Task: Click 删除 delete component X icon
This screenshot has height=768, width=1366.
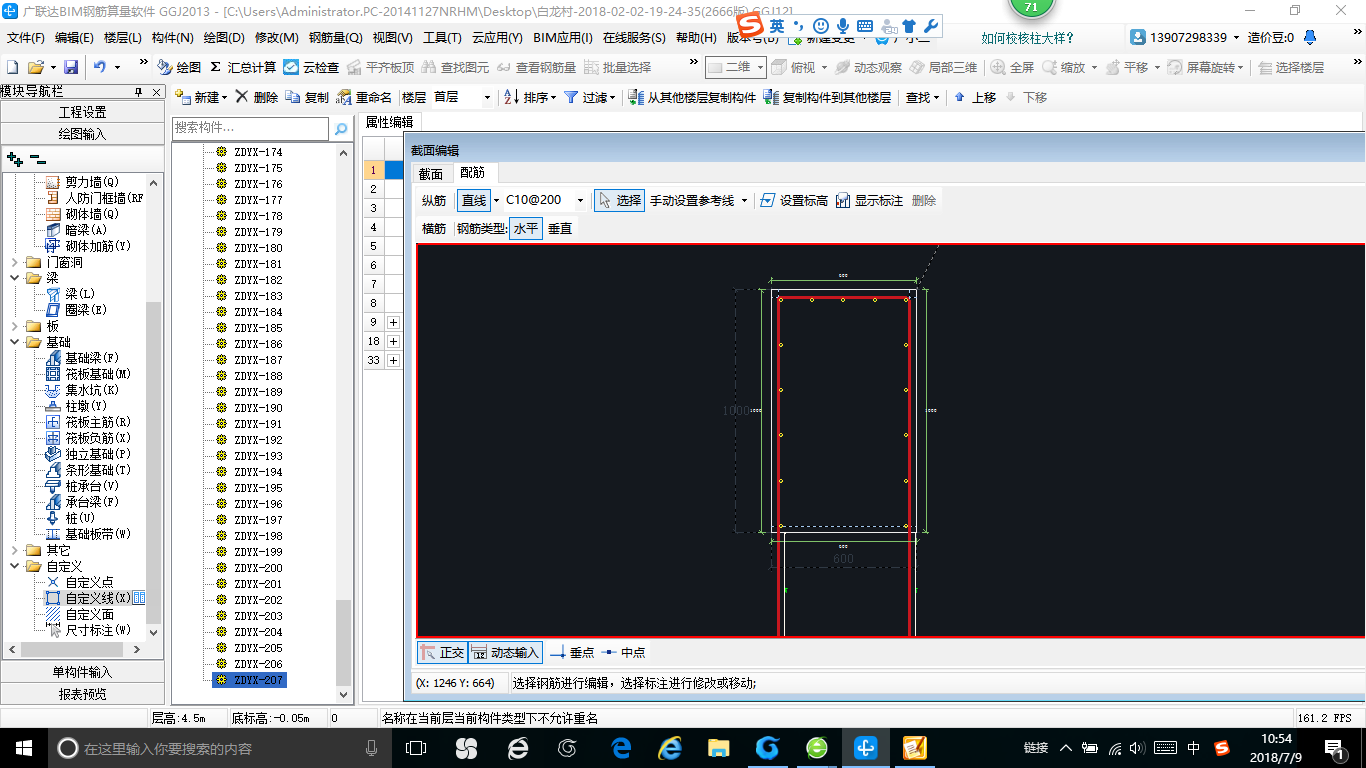Action: (241, 97)
